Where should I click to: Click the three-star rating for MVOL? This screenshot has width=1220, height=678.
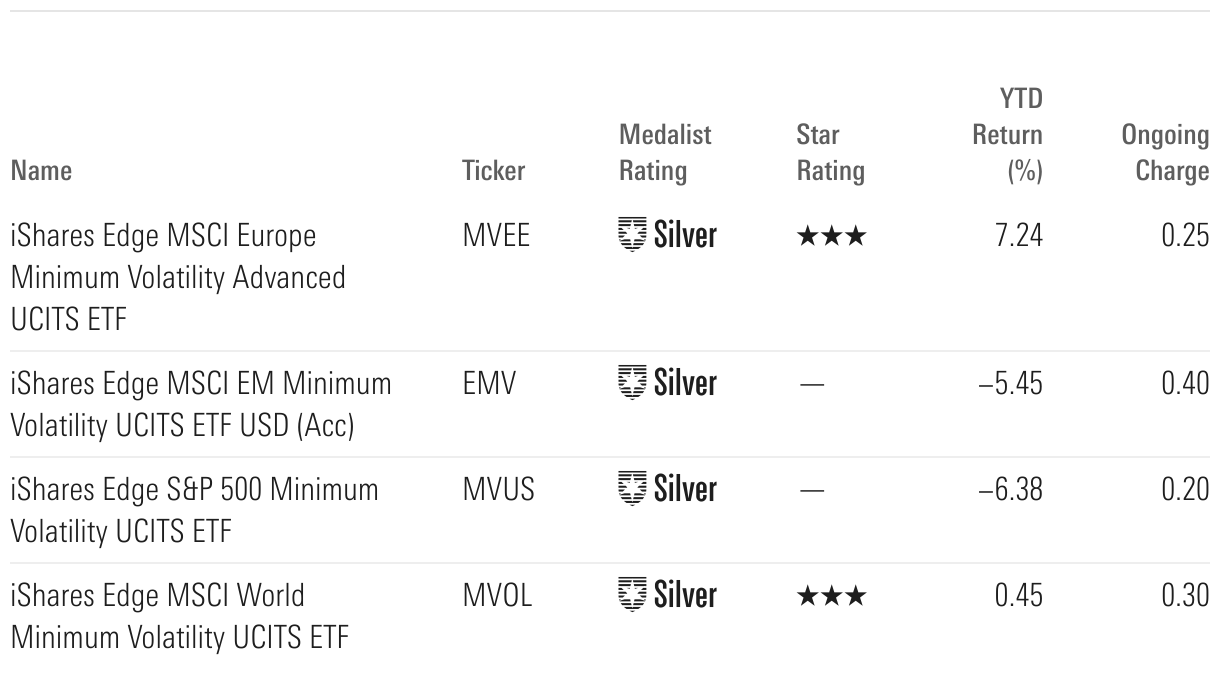(x=830, y=596)
